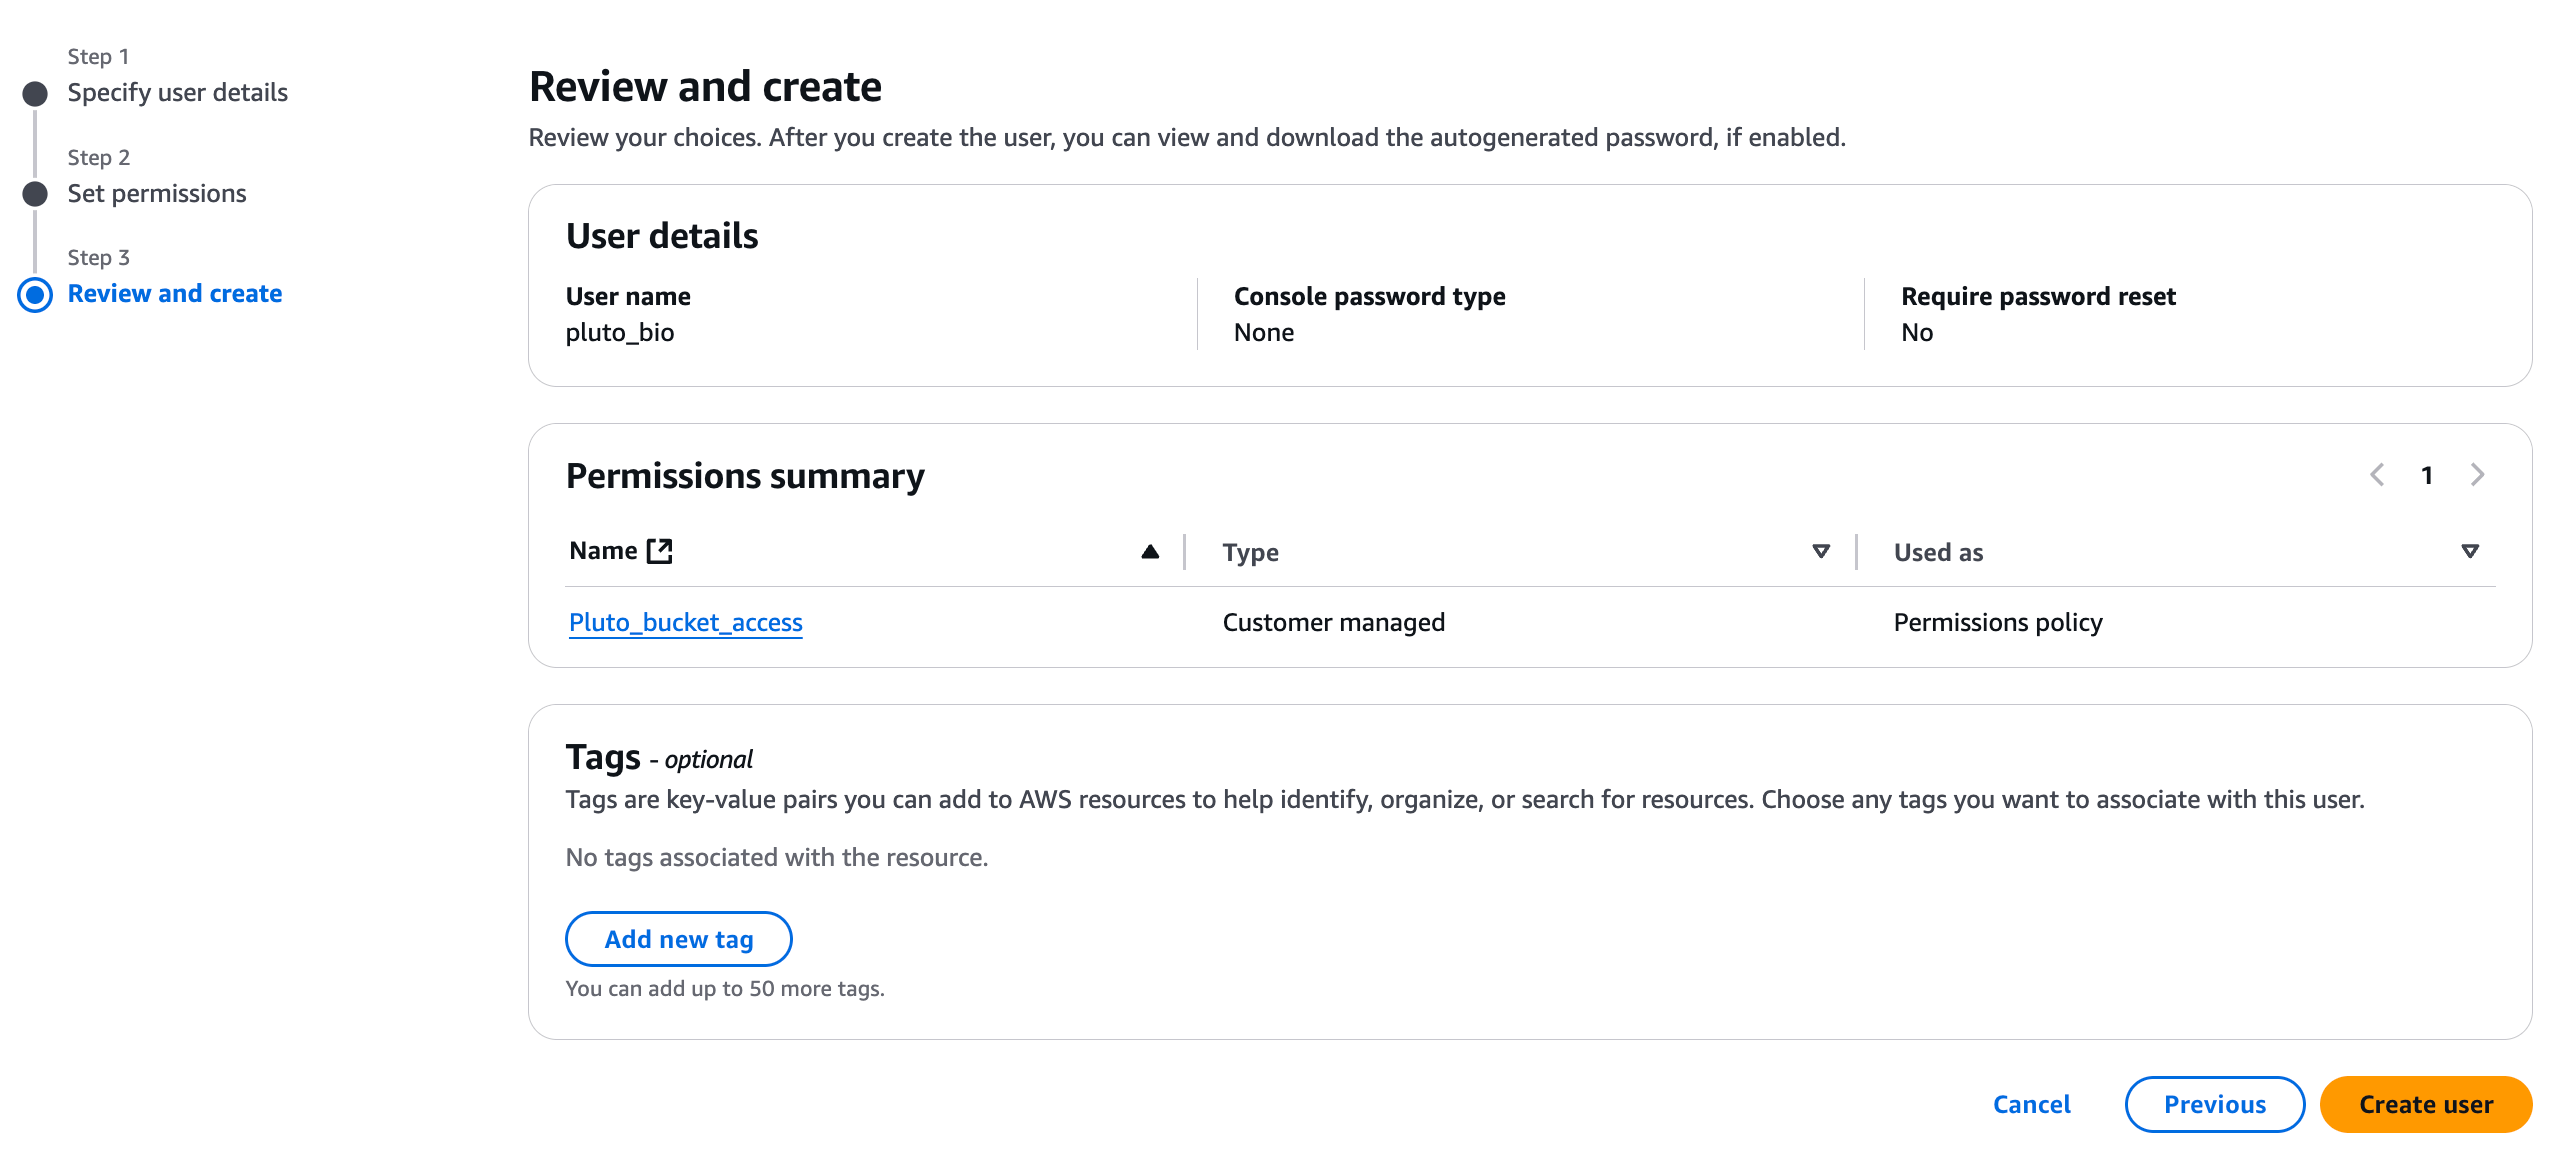The height and width of the screenshot is (1174, 2564).
Task: Click the Used as column sort arrow
Action: [2470, 551]
